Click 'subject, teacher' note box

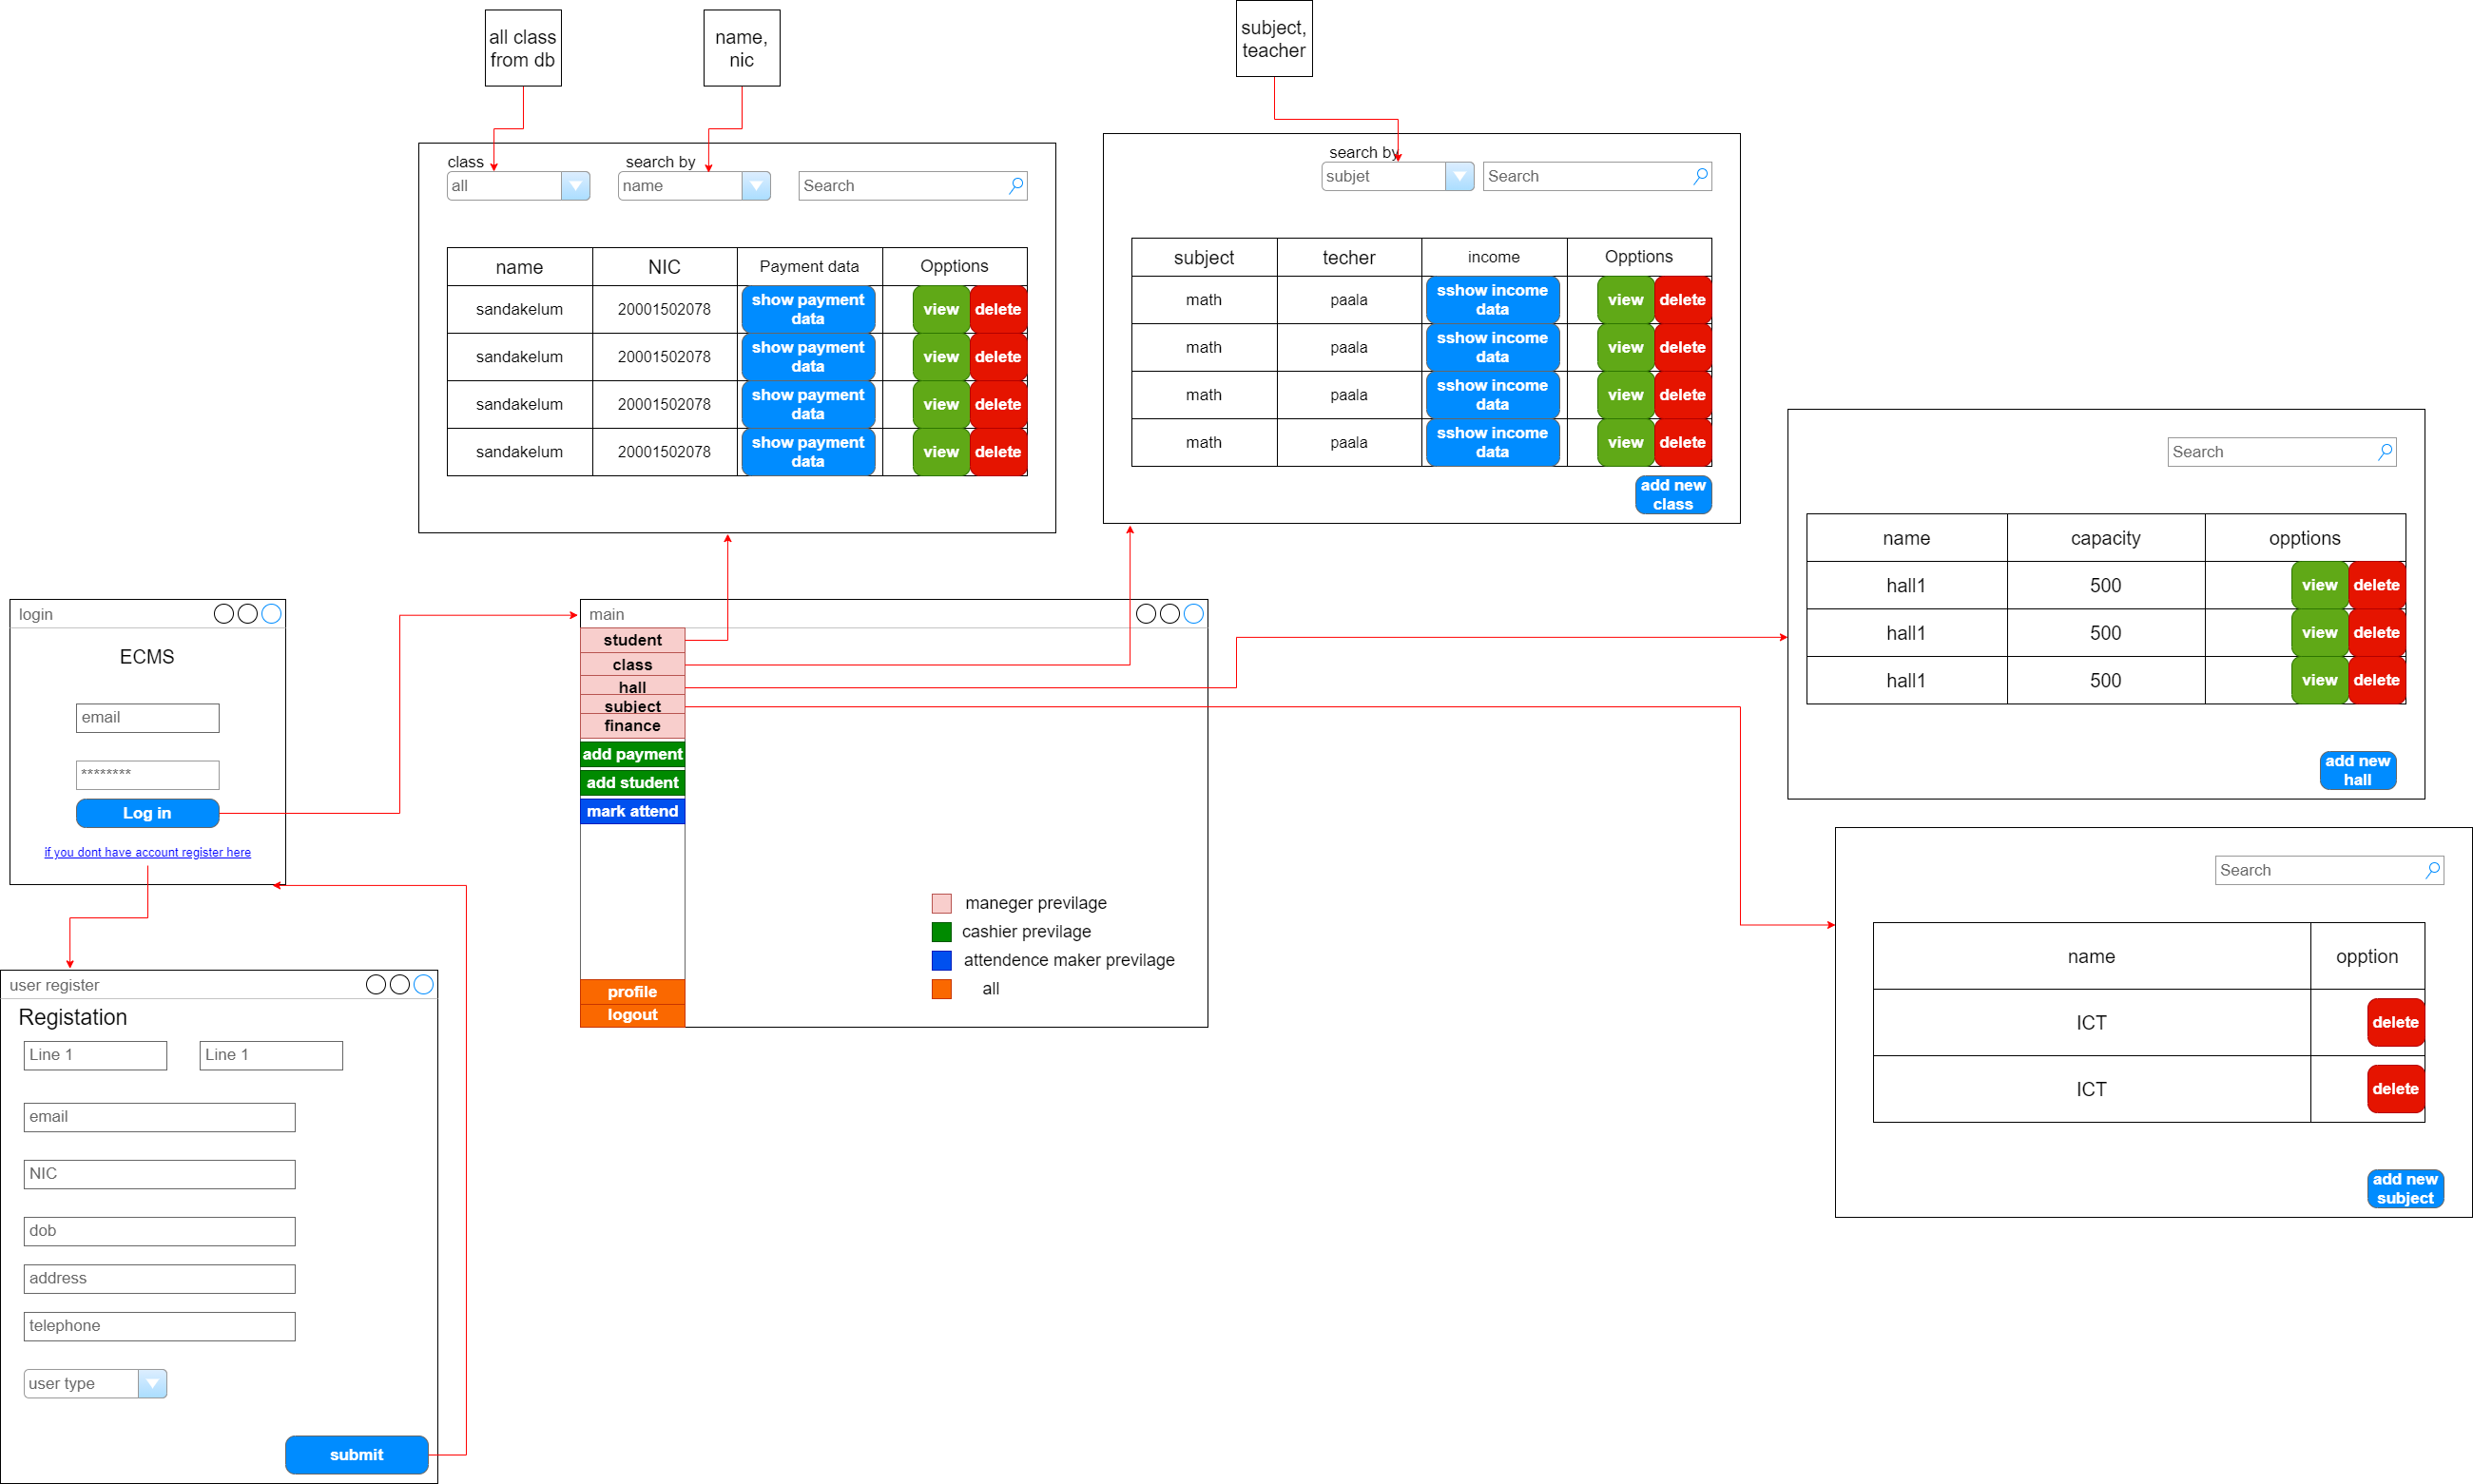pyautogui.click(x=1274, y=38)
